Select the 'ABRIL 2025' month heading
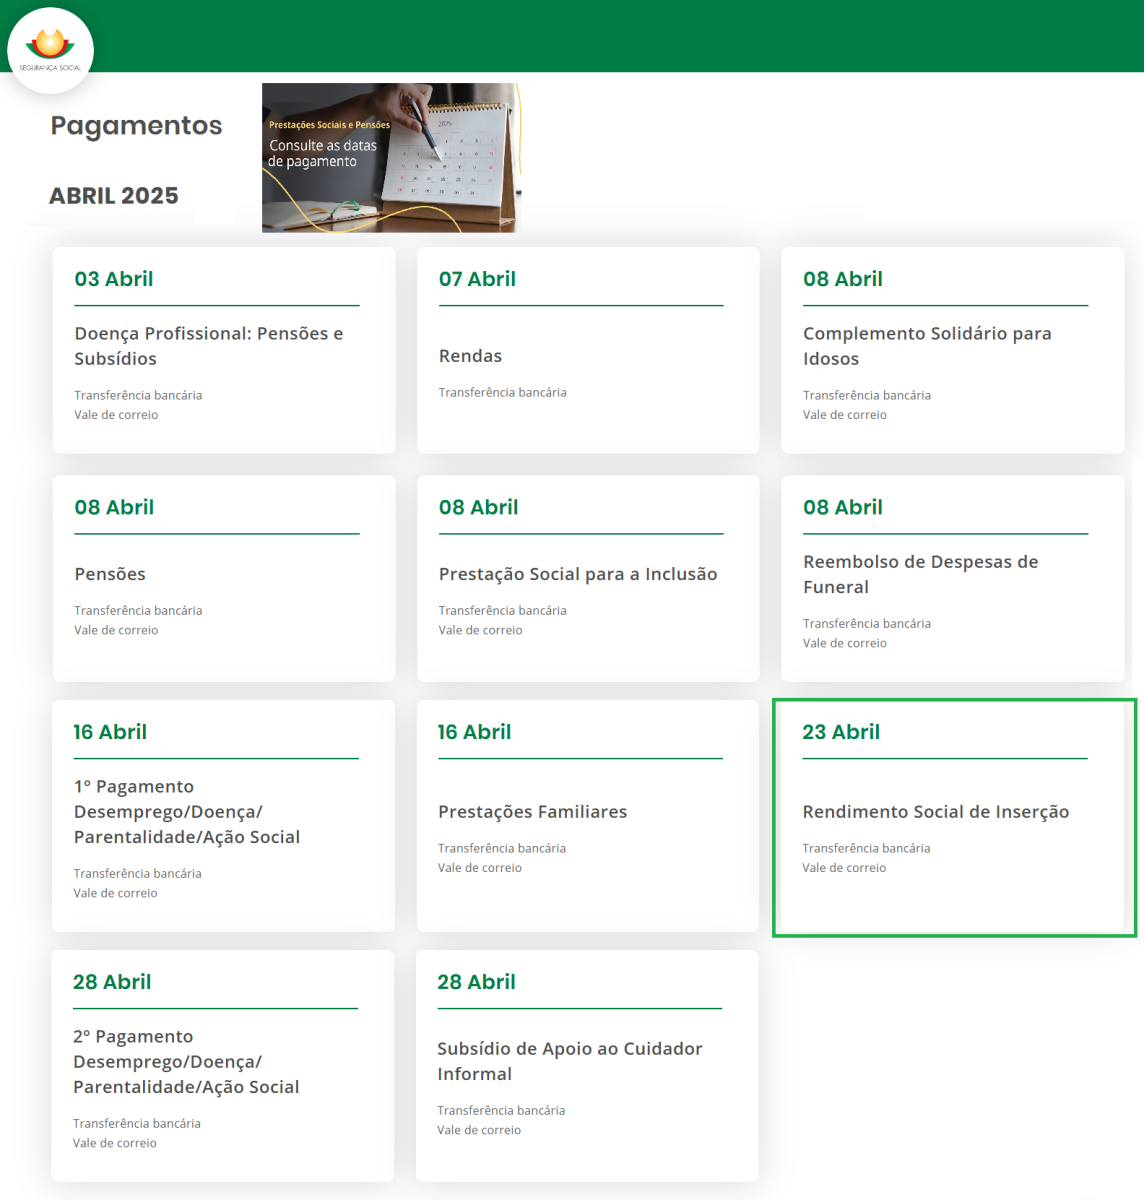The height and width of the screenshot is (1200, 1144). pos(114,196)
